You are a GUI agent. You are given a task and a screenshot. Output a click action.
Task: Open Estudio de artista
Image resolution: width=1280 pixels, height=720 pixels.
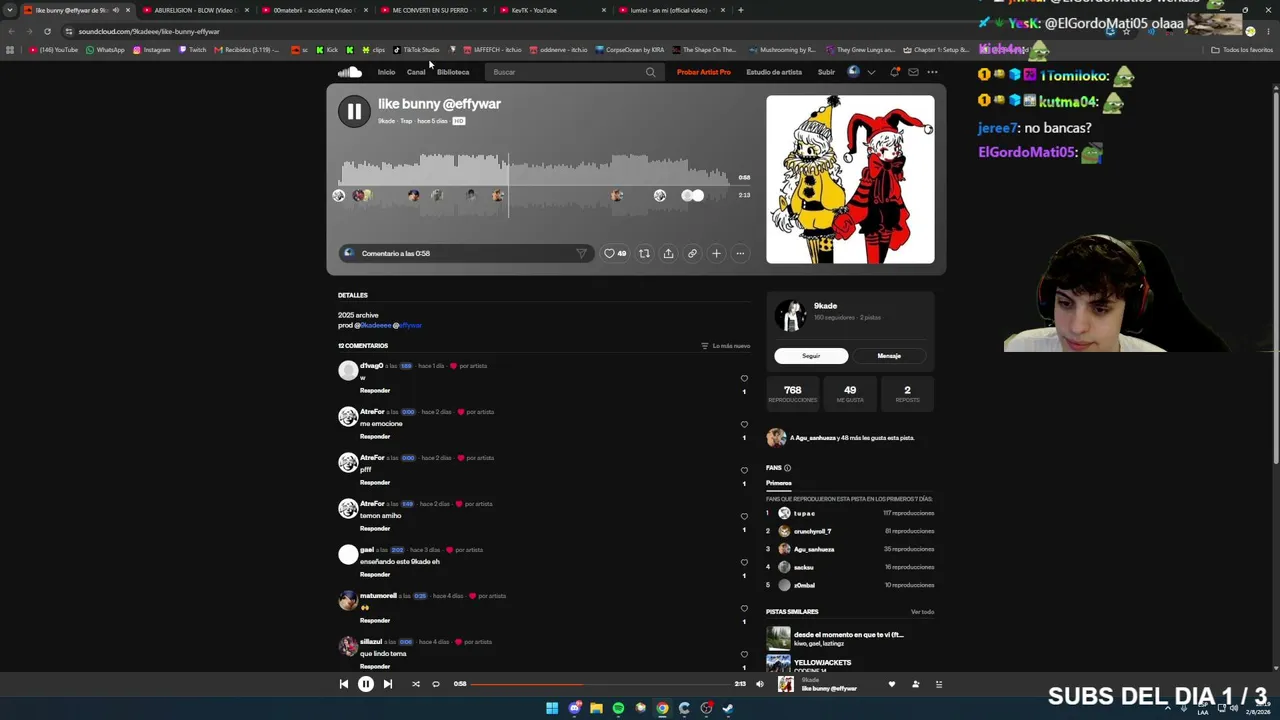[x=774, y=72]
